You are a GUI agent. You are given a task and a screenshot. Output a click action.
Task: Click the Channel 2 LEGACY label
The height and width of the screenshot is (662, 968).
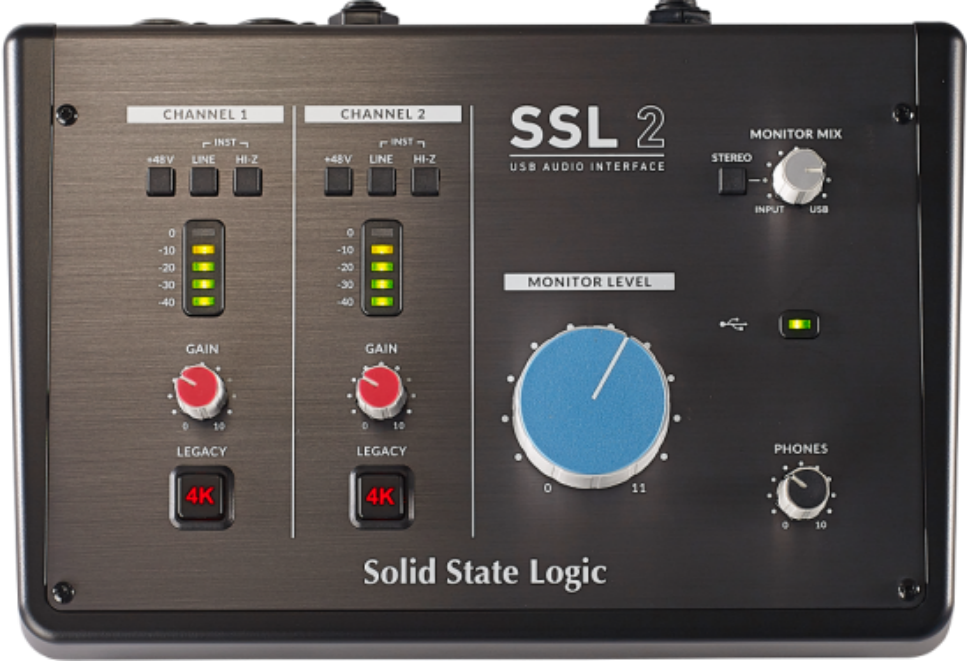click(381, 451)
